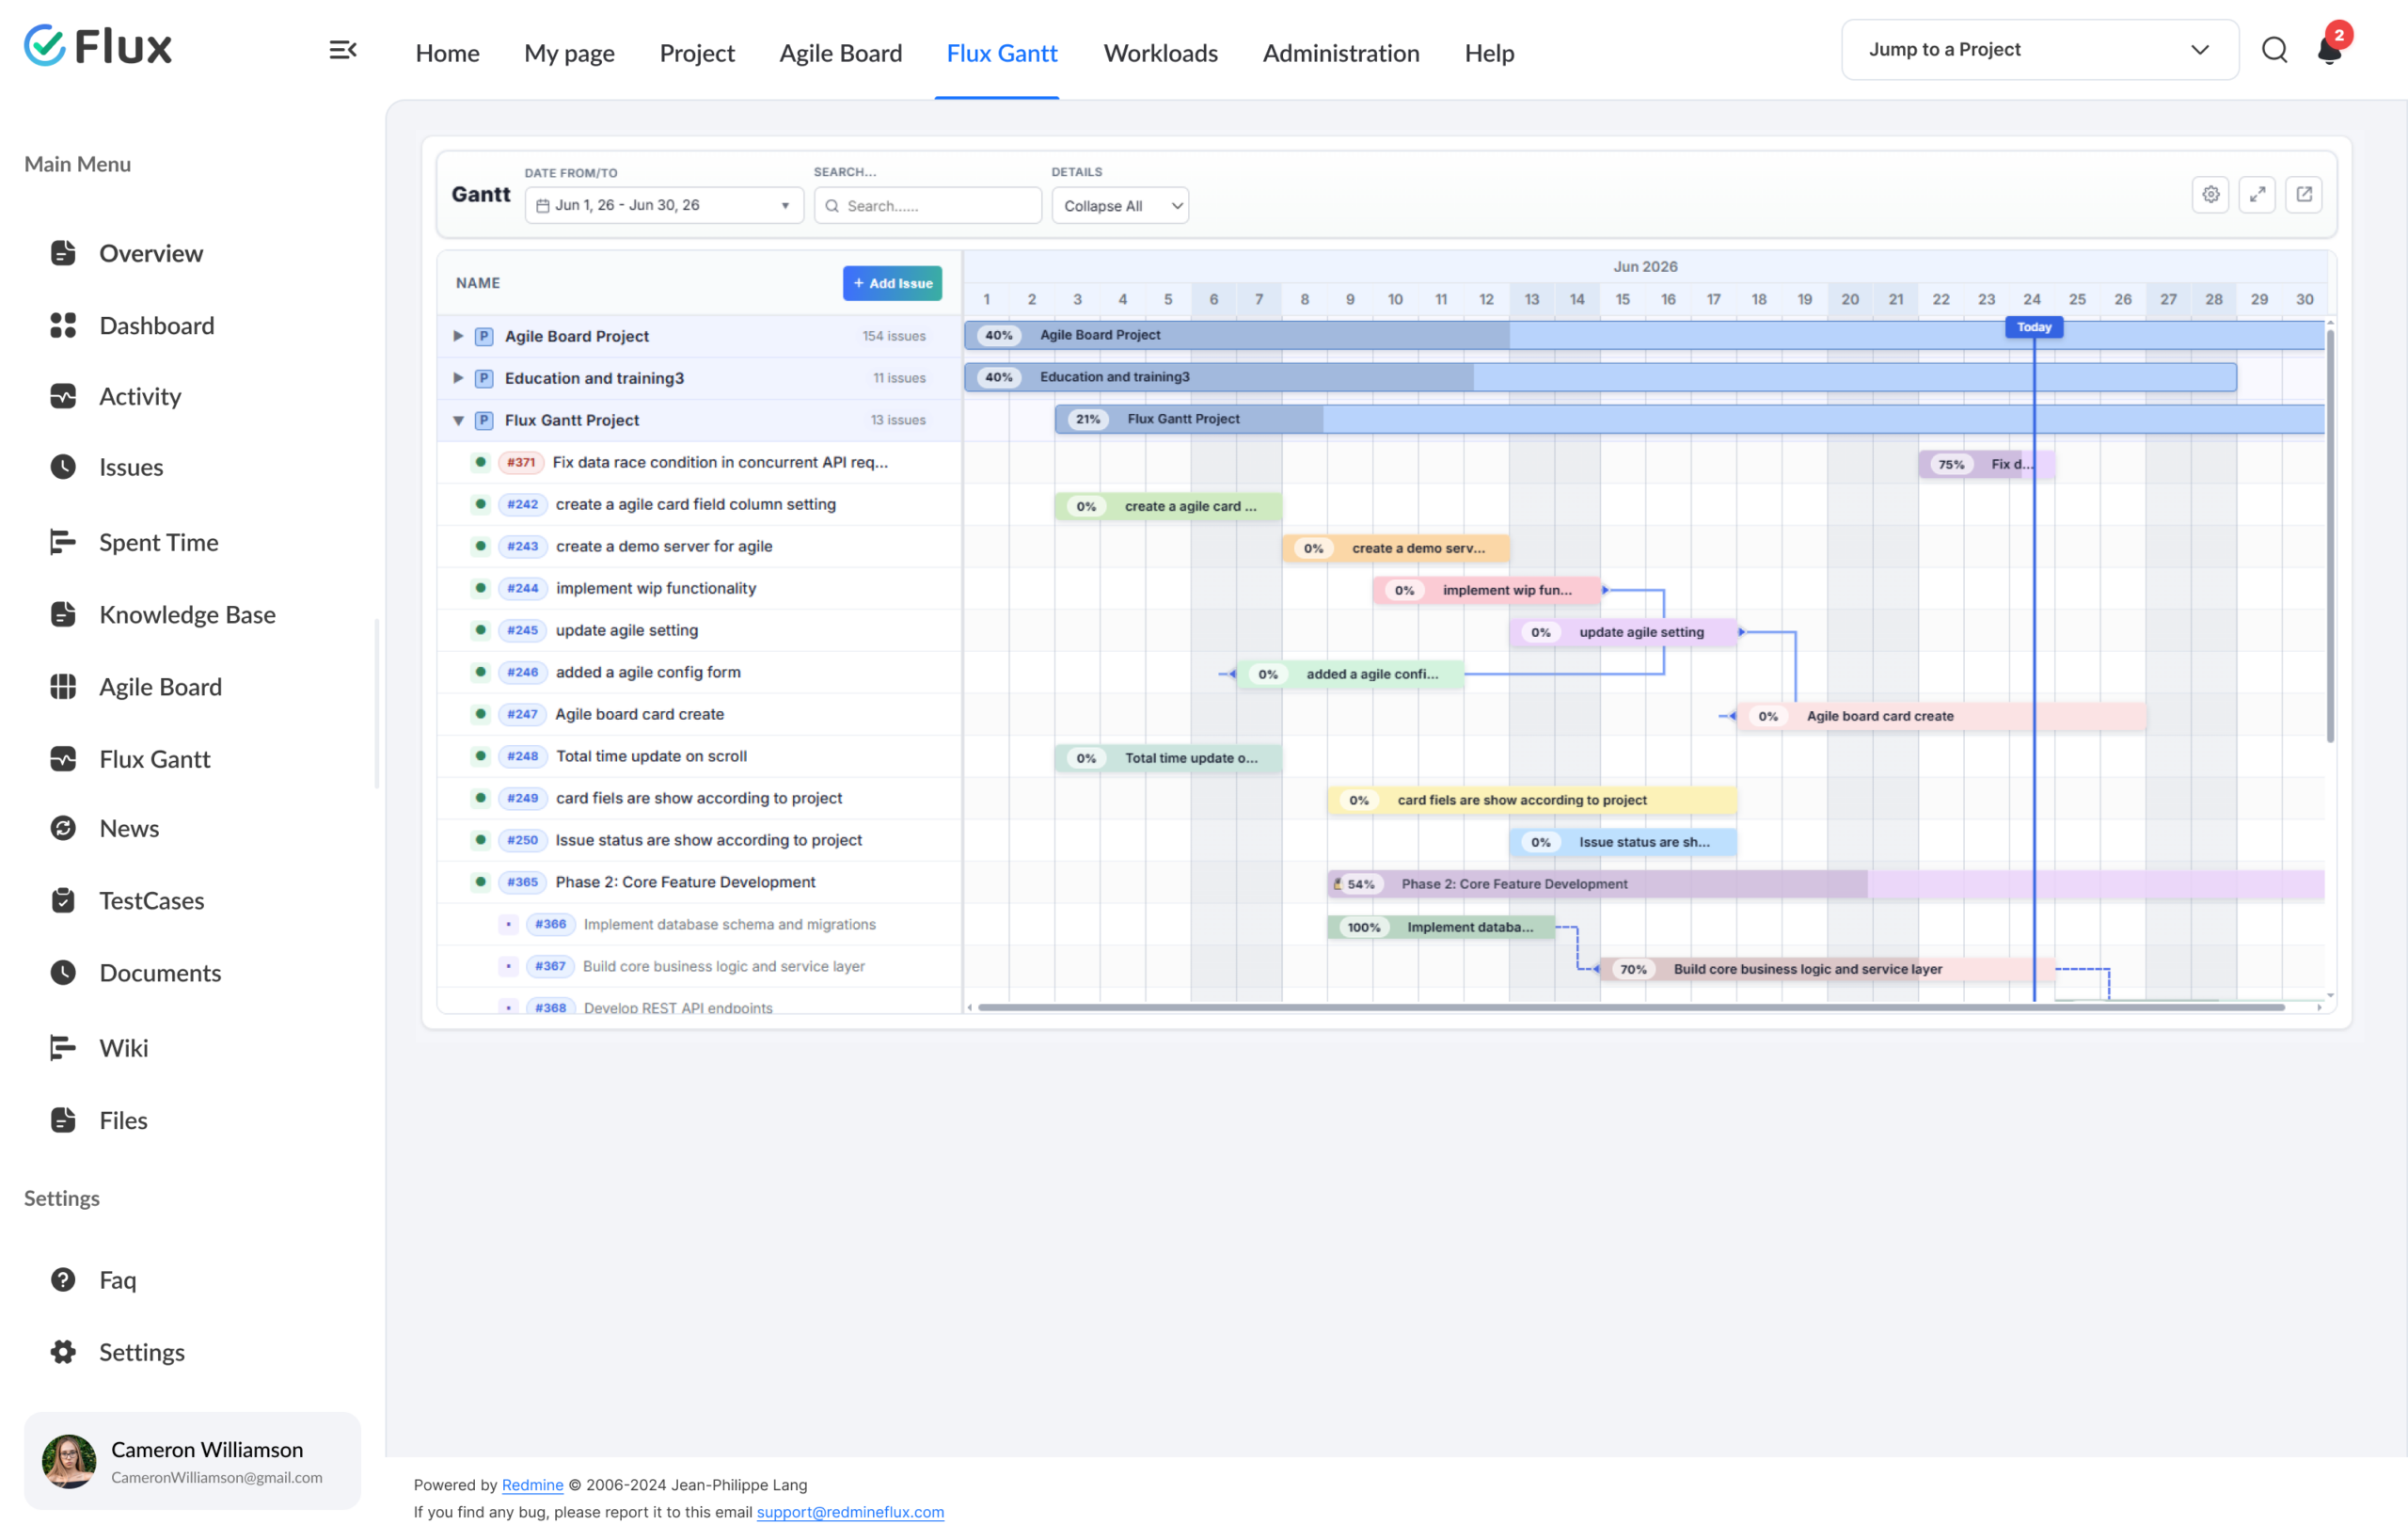
Task: Click the Flux Gantt Project 21% bar
Action: (1689, 419)
